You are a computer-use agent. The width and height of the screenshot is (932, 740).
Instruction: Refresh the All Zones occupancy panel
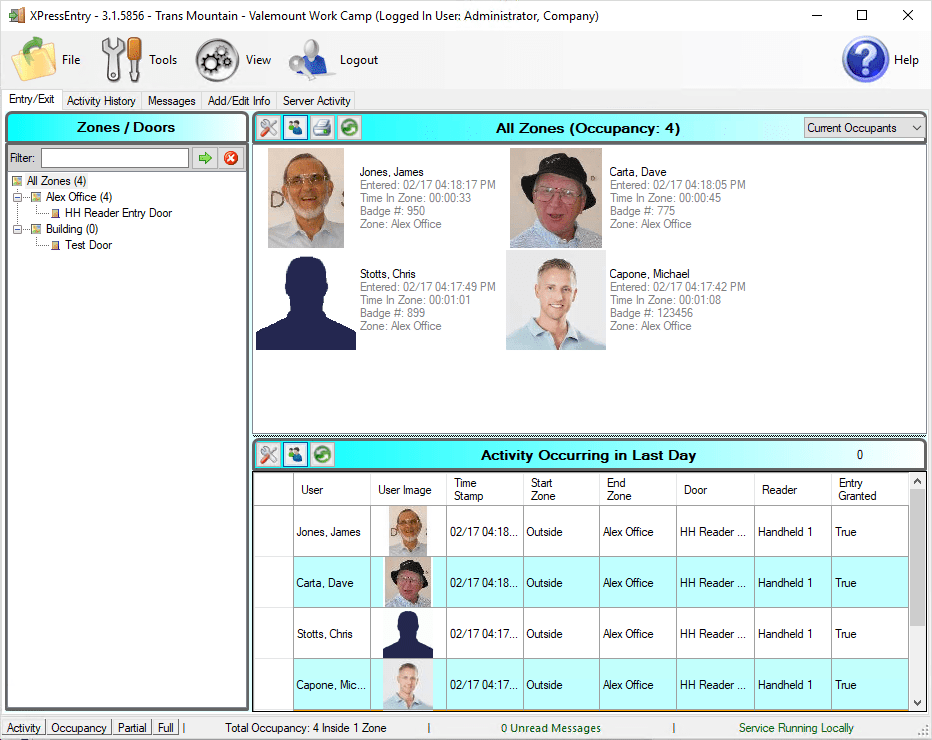[349, 128]
